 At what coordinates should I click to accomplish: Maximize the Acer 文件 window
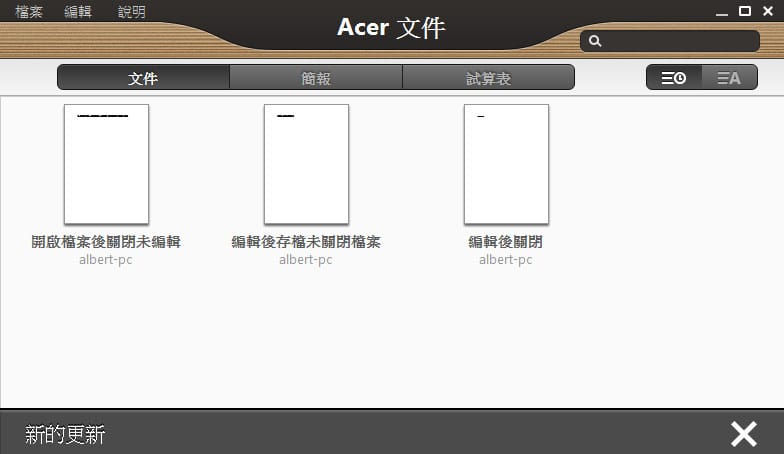pyautogui.click(x=745, y=11)
